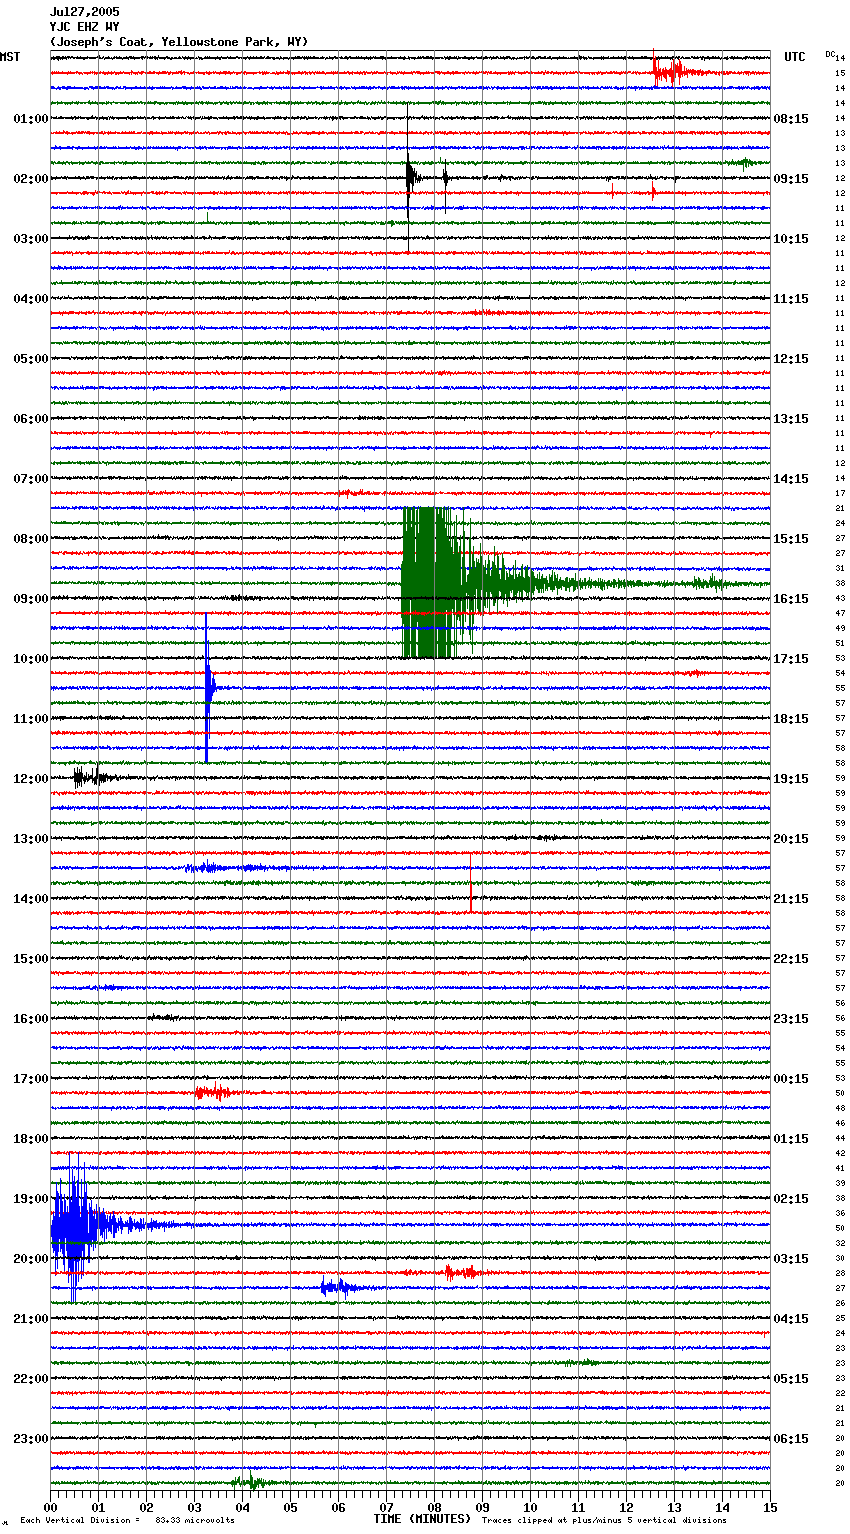The height and width of the screenshot is (1534, 850).
Task: Select the 04:00 MST time label
Action: [31, 299]
